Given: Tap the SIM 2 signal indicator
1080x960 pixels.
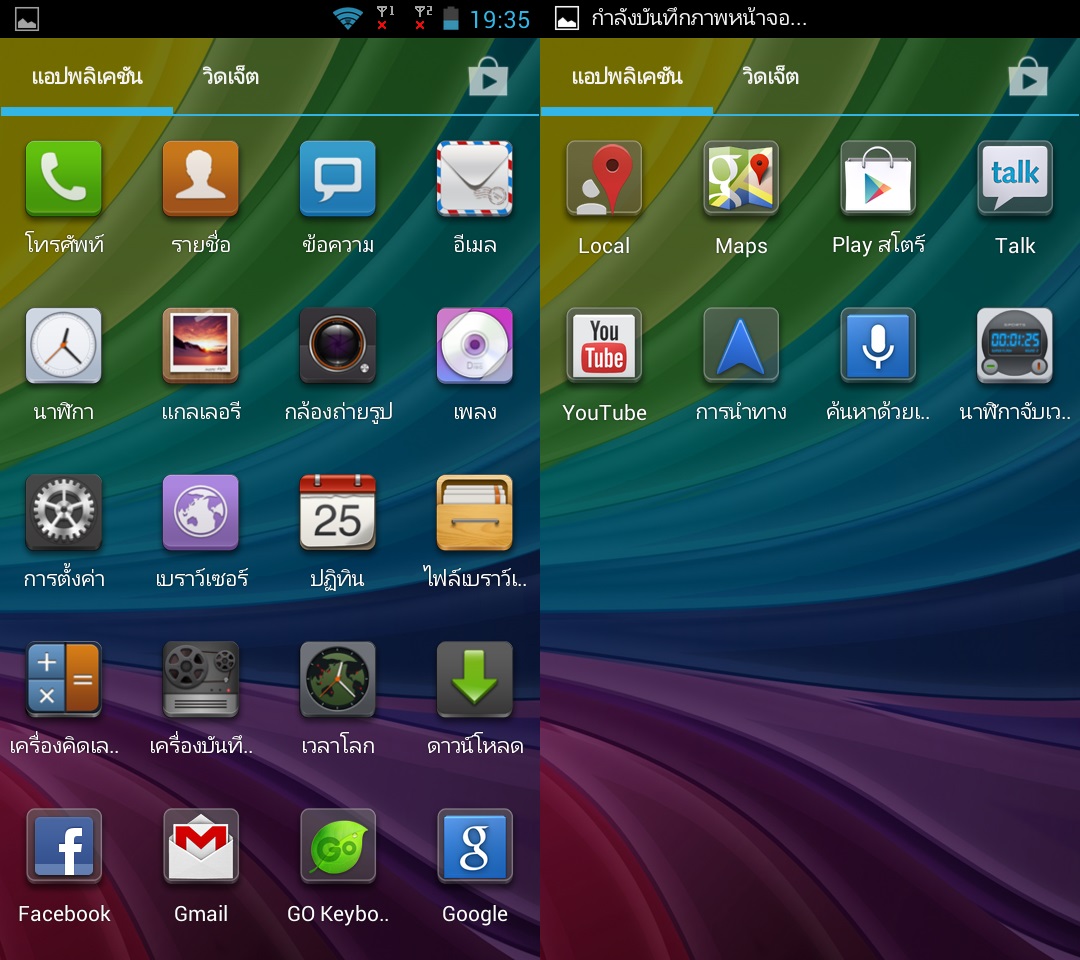Looking at the screenshot, I should coord(423,18).
